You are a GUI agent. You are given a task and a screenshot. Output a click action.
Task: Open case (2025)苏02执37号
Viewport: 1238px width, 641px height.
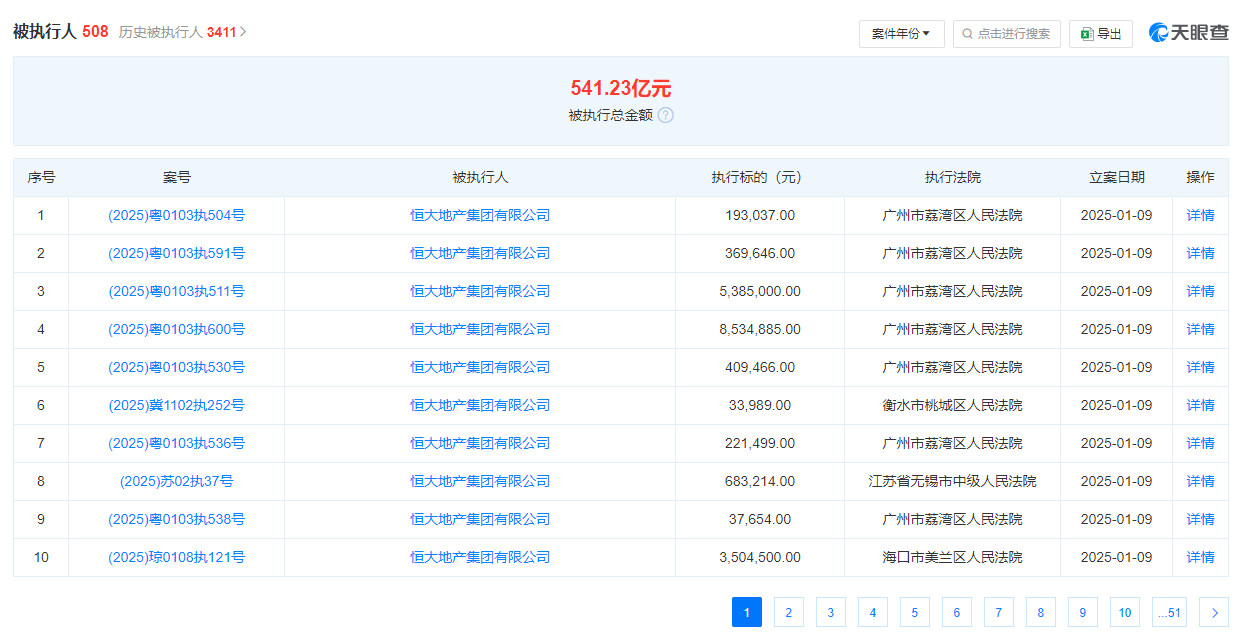[177, 481]
